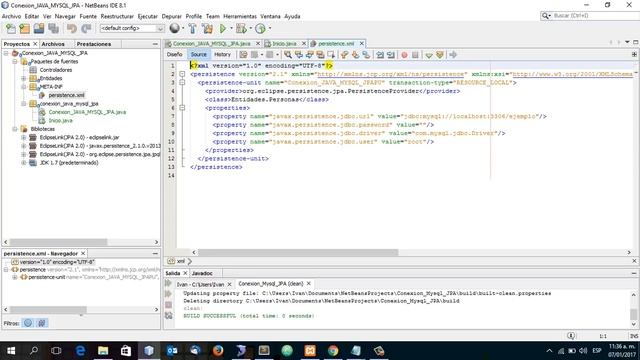Switch to the Inicio.java editor tab
The width and height of the screenshot is (640, 360).
point(284,43)
